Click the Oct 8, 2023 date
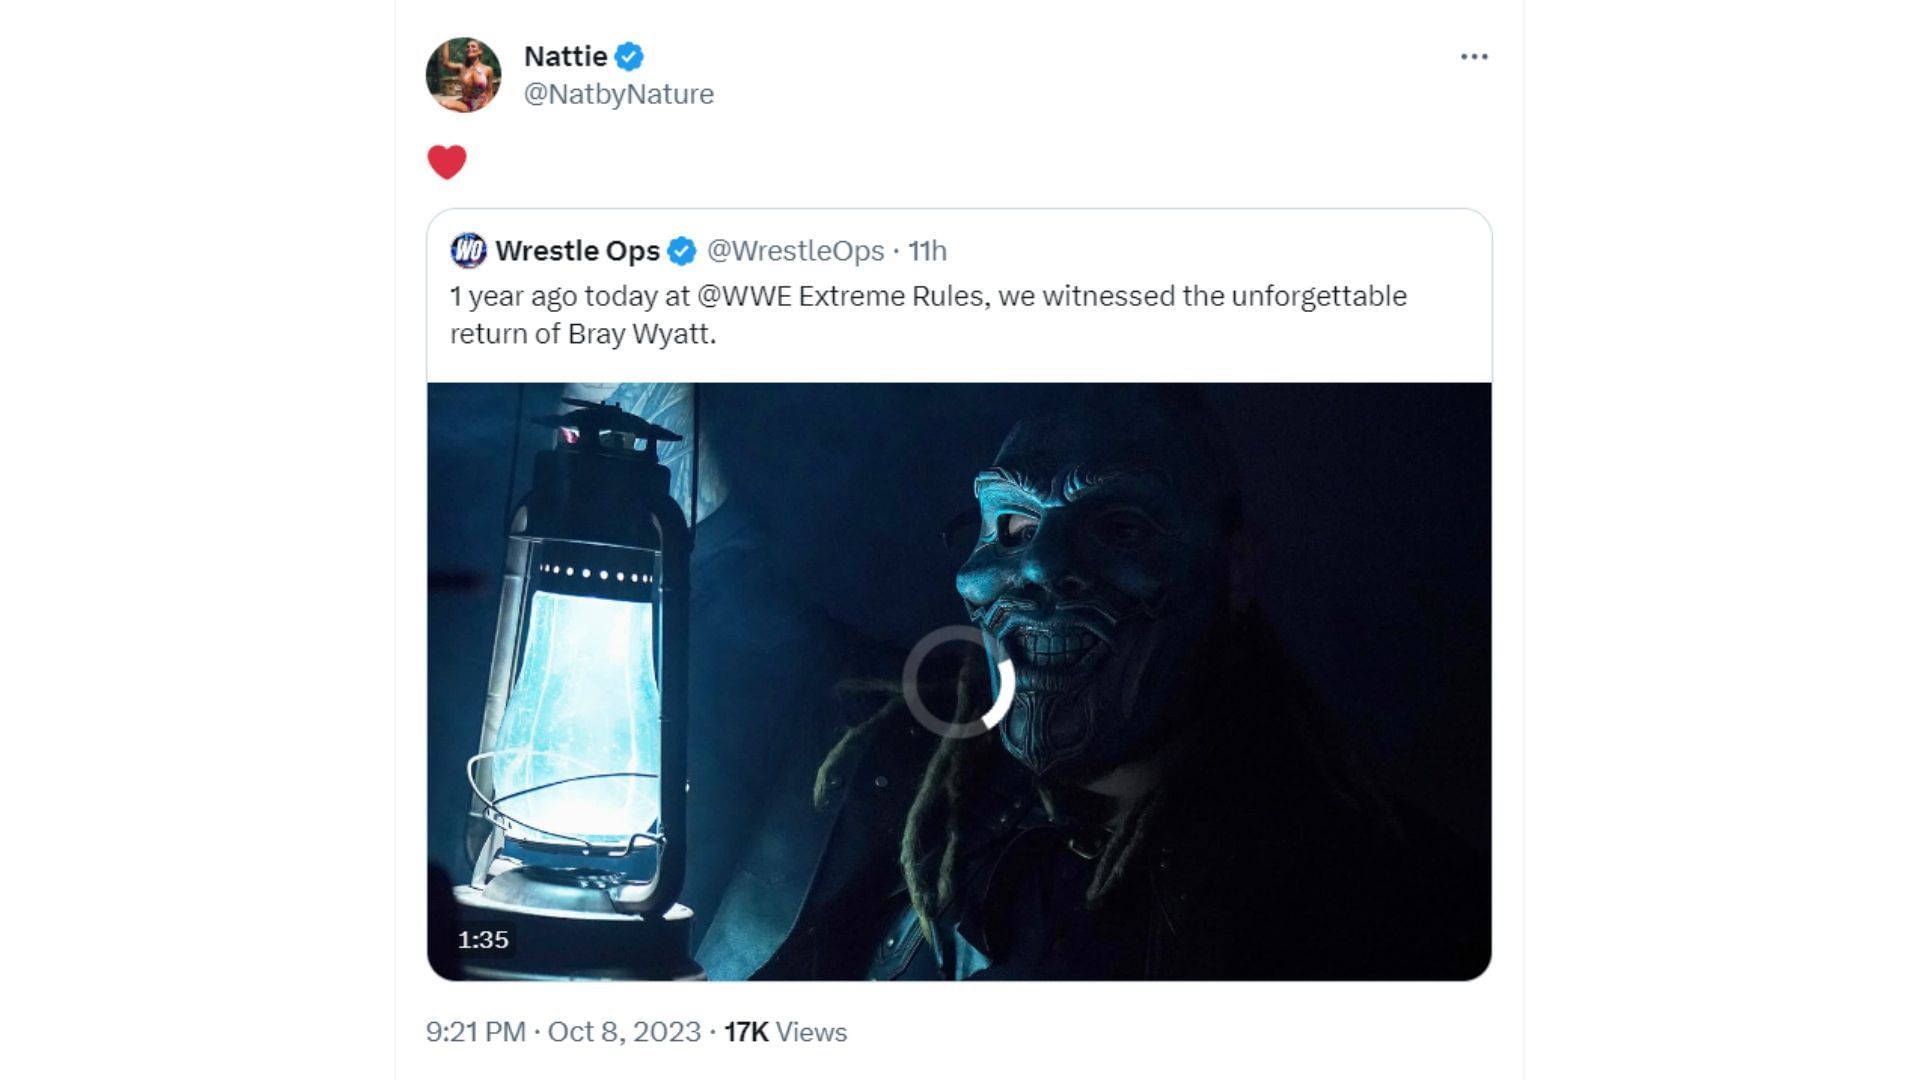This screenshot has height=1080, width=1920. tap(624, 1032)
